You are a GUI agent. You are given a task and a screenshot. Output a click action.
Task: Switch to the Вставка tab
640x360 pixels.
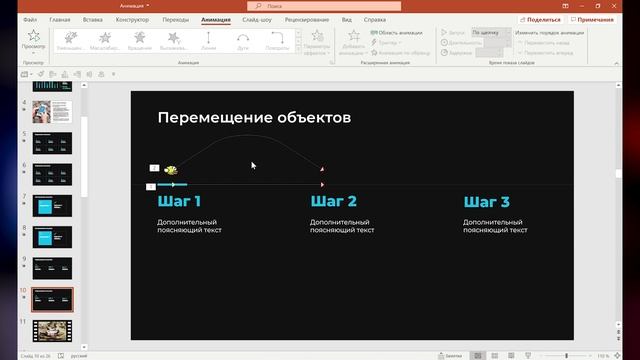[93, 20]
